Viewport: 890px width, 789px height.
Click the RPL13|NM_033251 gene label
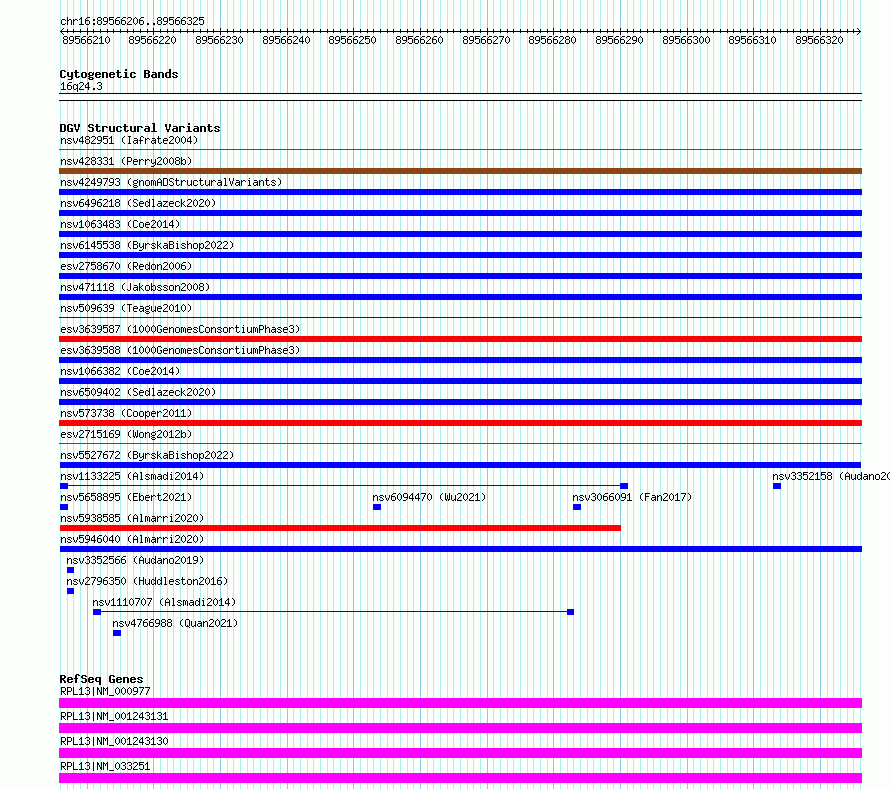pos(105,766)
